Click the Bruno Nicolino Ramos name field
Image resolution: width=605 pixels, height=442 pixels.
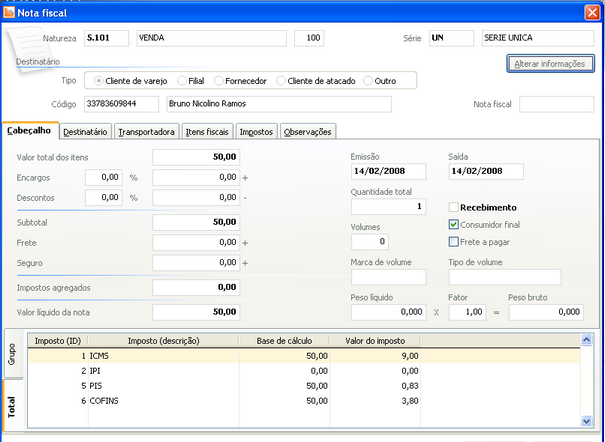coord(279,104)
